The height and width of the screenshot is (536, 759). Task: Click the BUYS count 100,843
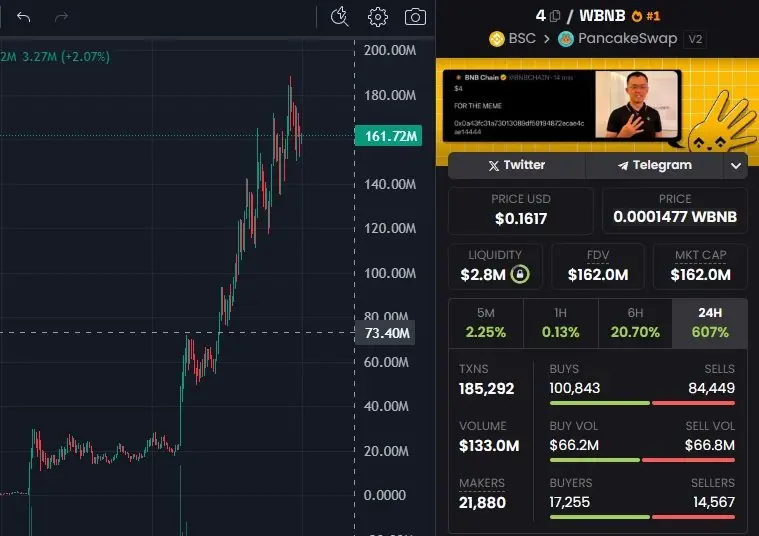575,388
